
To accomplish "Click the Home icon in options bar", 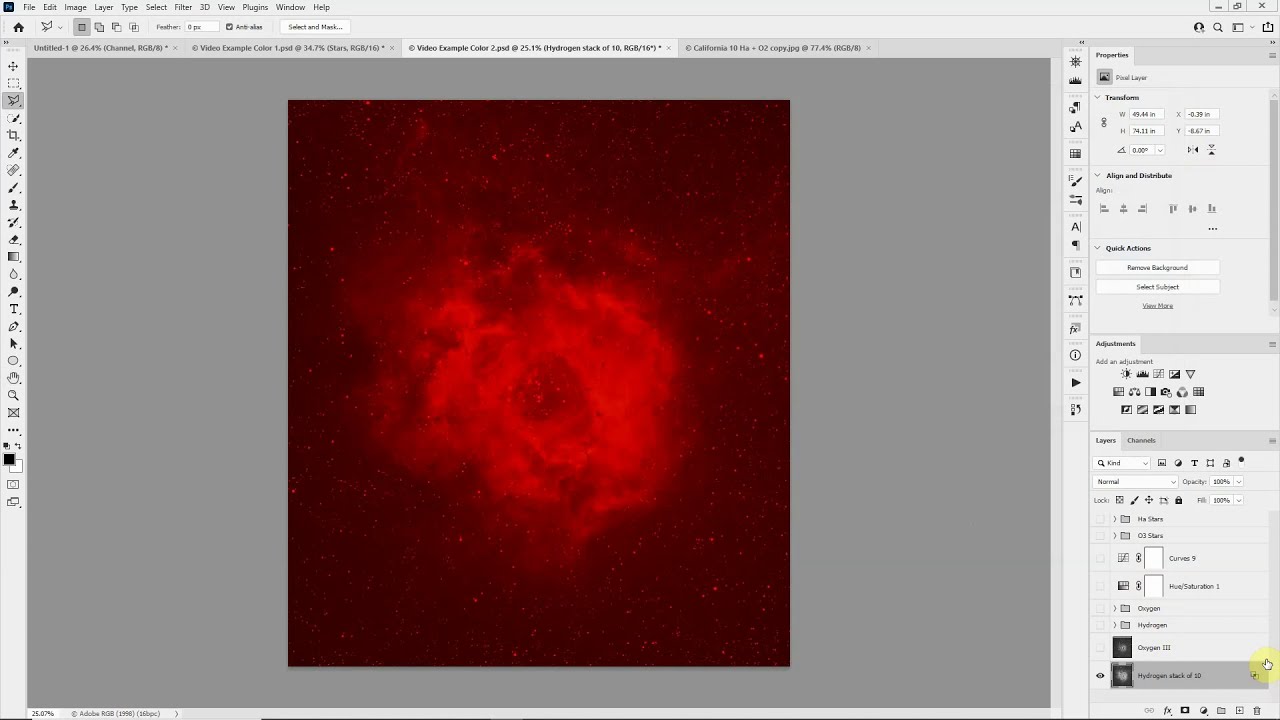I will point(18,27).
